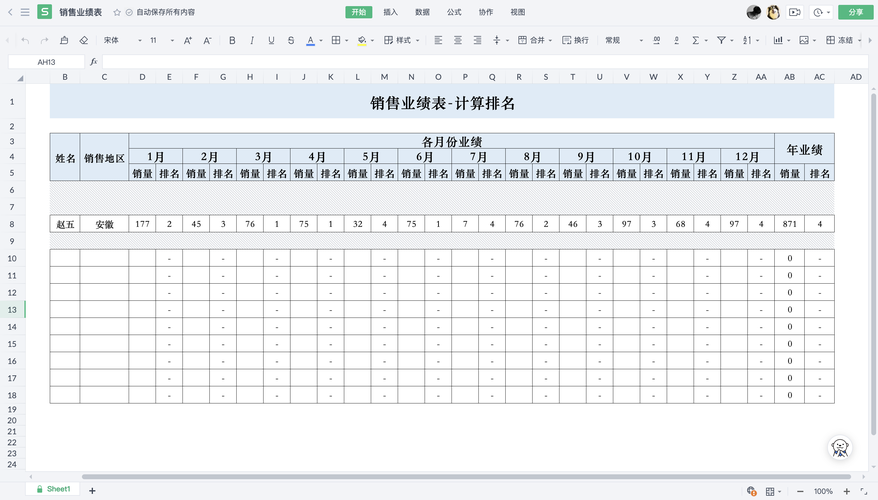This screenshot has height=500, width=878.
Task: Open the 合并 merge dropdown arrow
Action: pos(550,40)
